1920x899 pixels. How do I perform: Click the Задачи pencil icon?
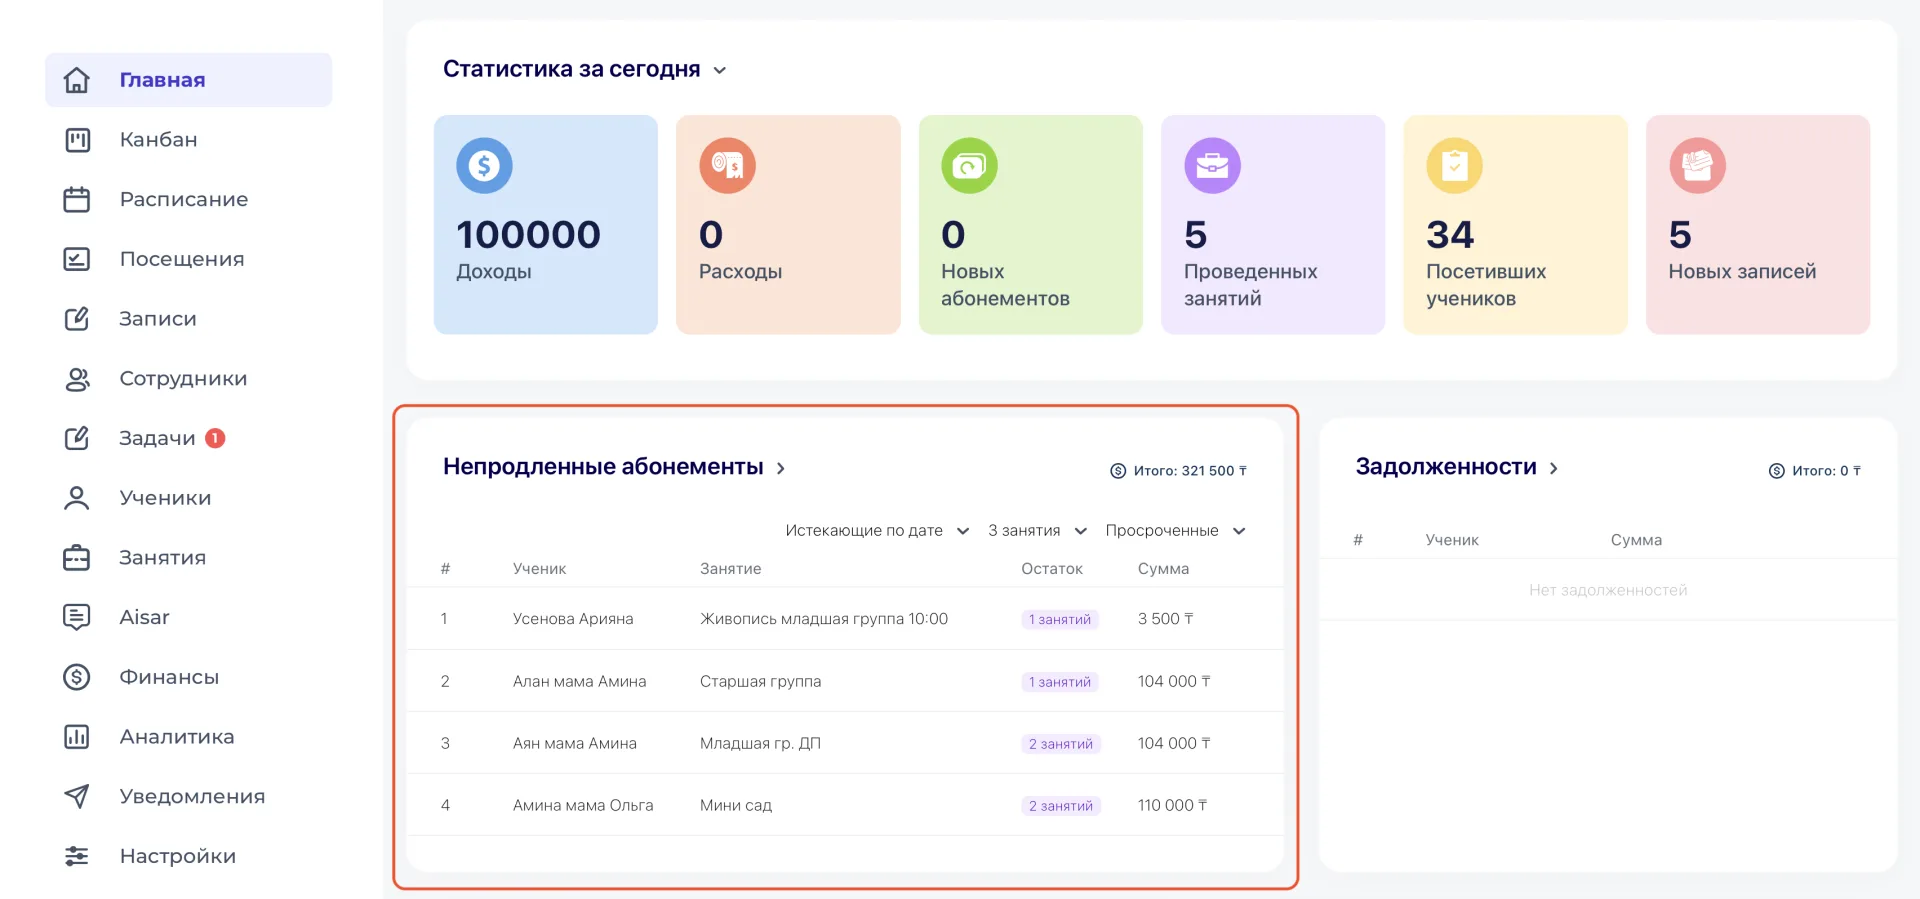[77, 438]
